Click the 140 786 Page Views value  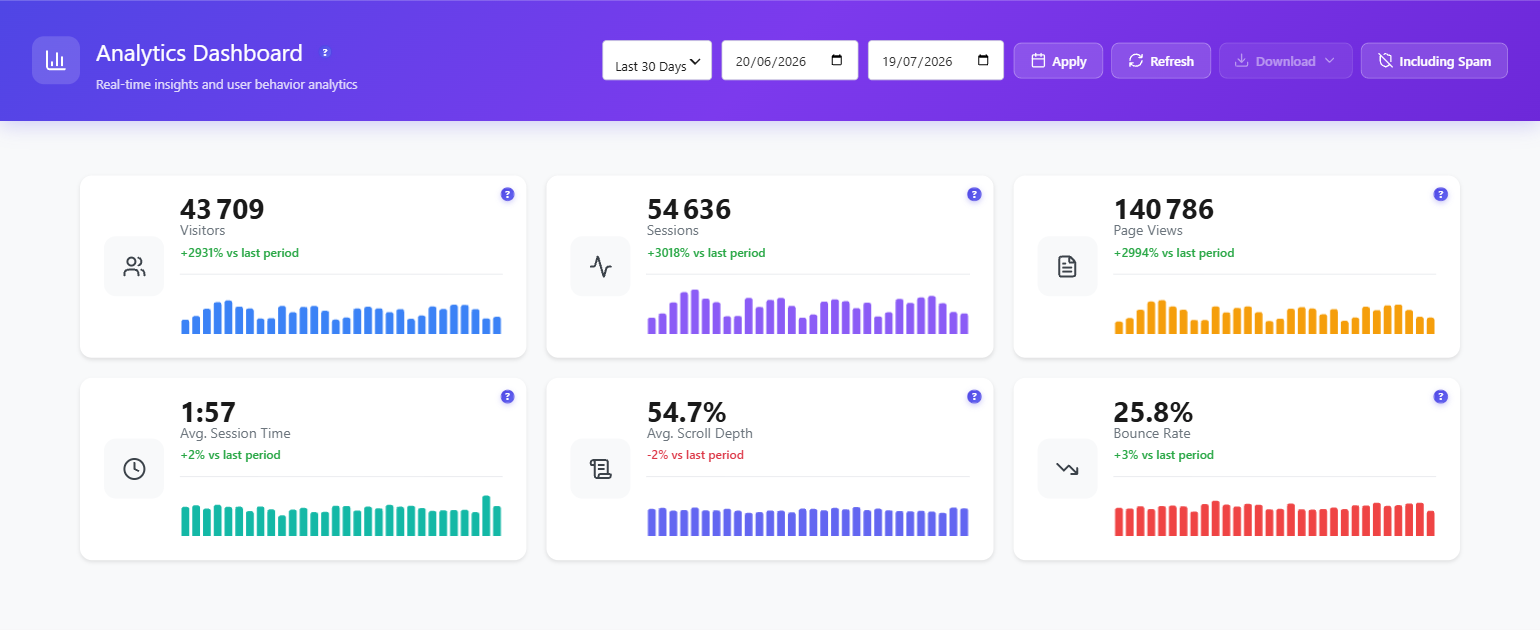(x=1163, y=209)
